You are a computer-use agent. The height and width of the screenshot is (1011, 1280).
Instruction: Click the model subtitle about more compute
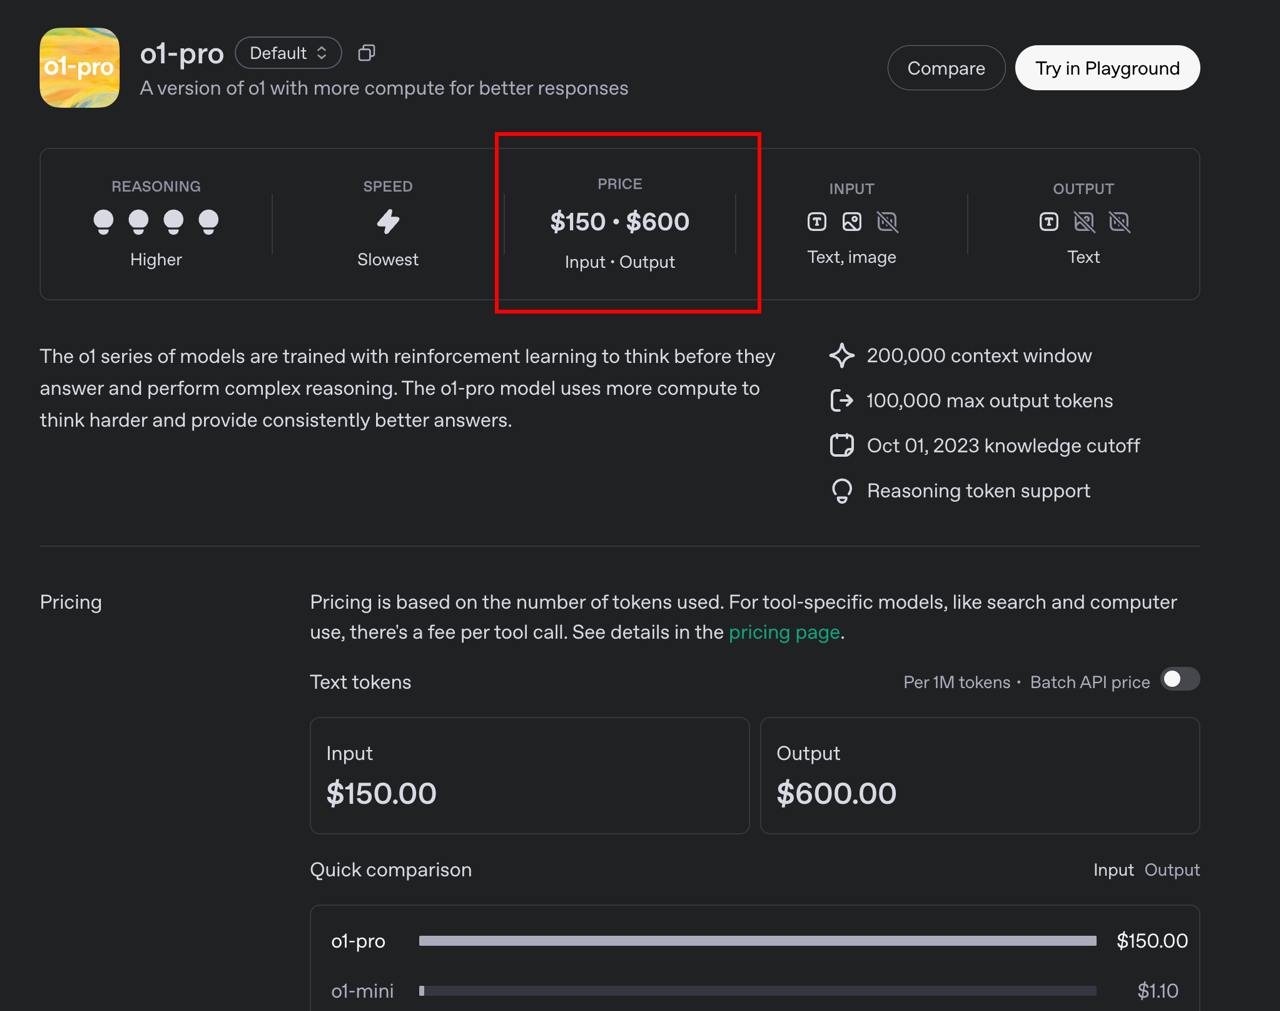(x=384, y=88)
